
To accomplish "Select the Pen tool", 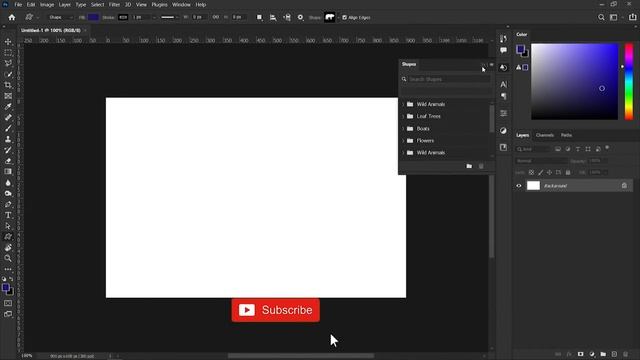I will [x=8, y=204].
